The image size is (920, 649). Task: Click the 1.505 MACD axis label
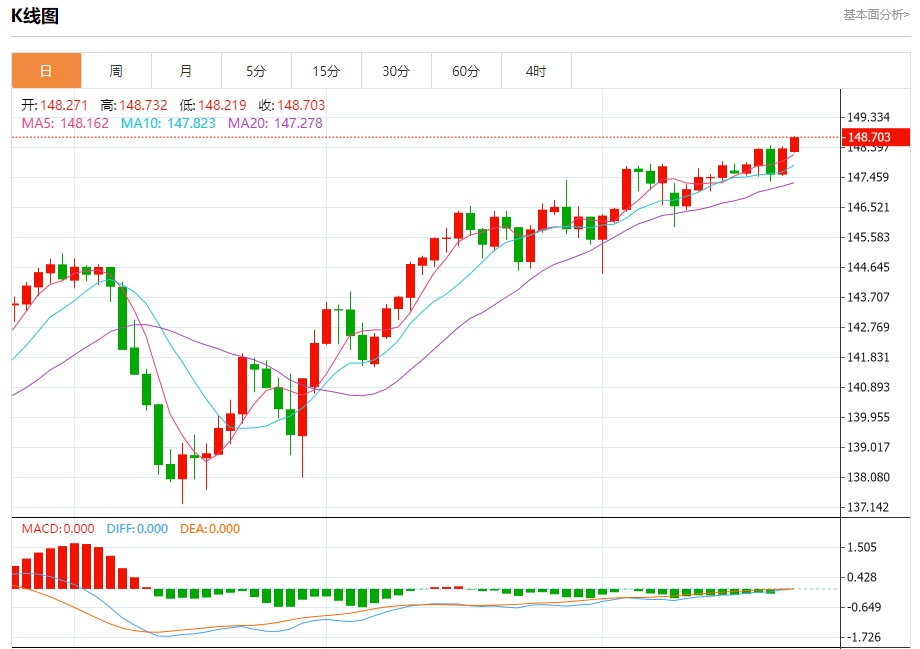[862, 547]
